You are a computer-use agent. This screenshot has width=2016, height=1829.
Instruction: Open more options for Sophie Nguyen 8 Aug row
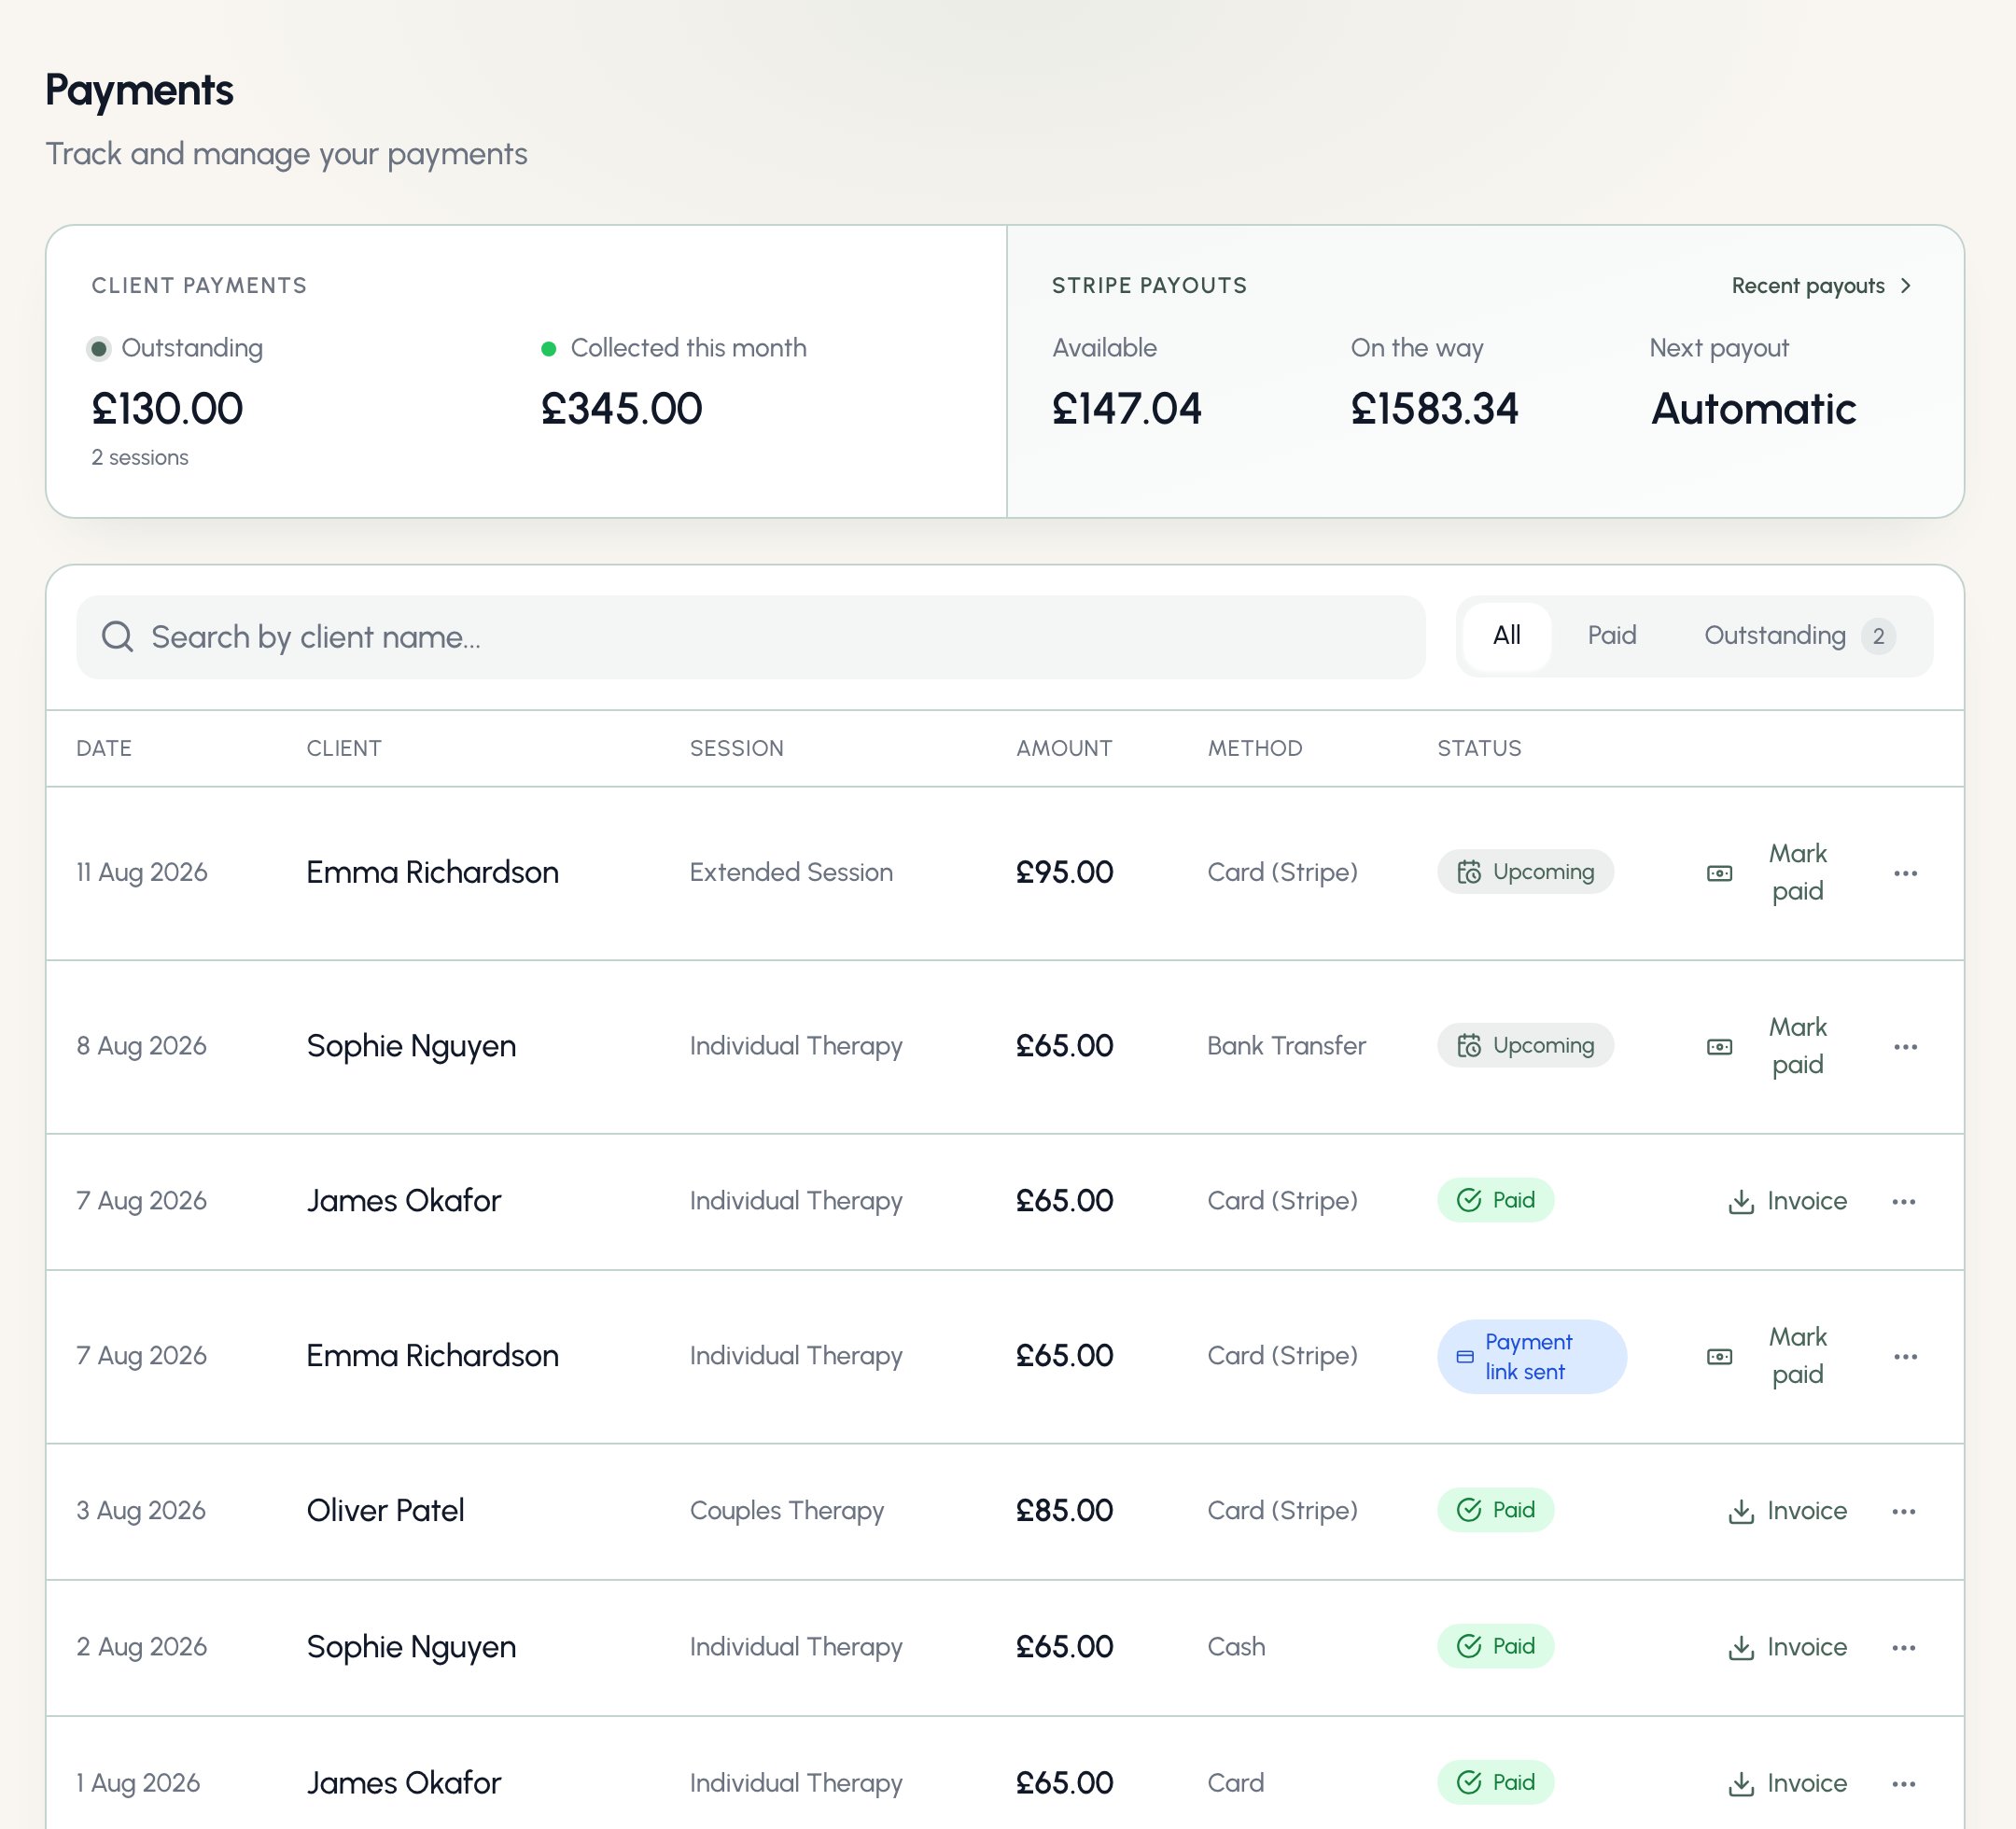coord(1905,1047)
